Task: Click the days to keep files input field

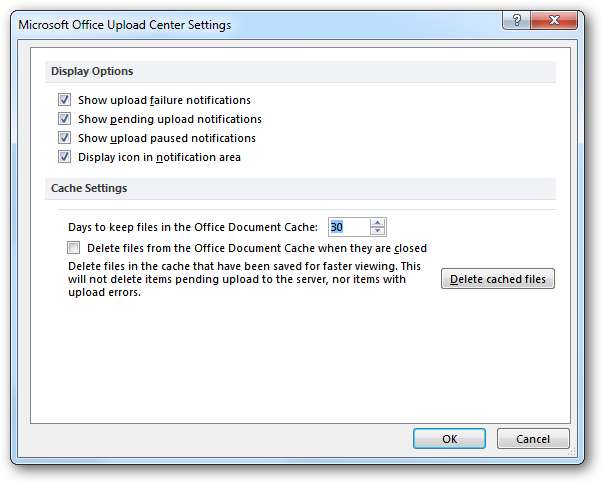Action: 348,227
